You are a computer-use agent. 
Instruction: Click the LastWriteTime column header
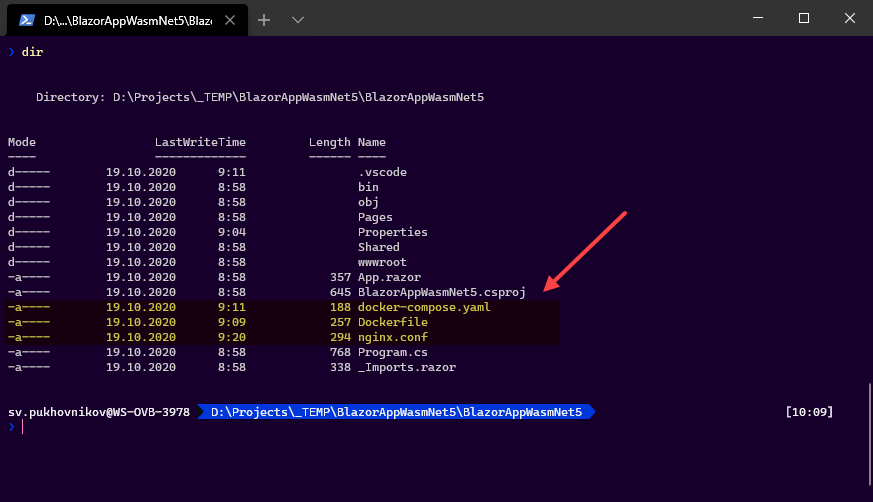pyautogui.click(x=200, y=142)
